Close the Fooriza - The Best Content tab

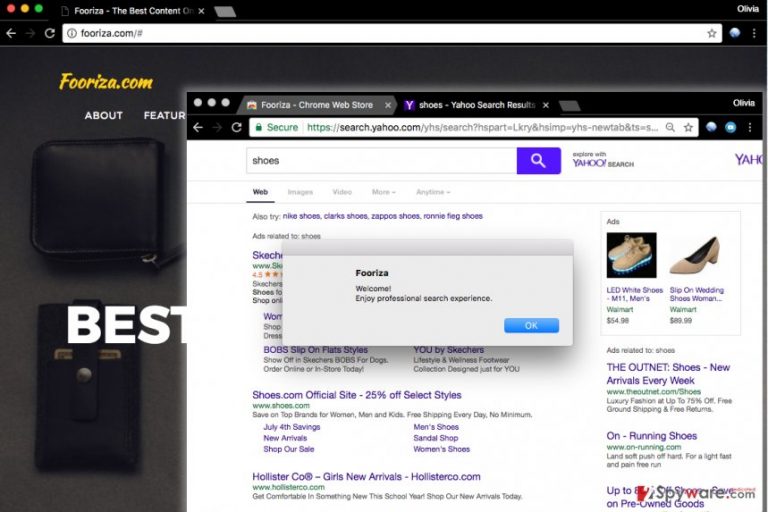pos(201,11)
